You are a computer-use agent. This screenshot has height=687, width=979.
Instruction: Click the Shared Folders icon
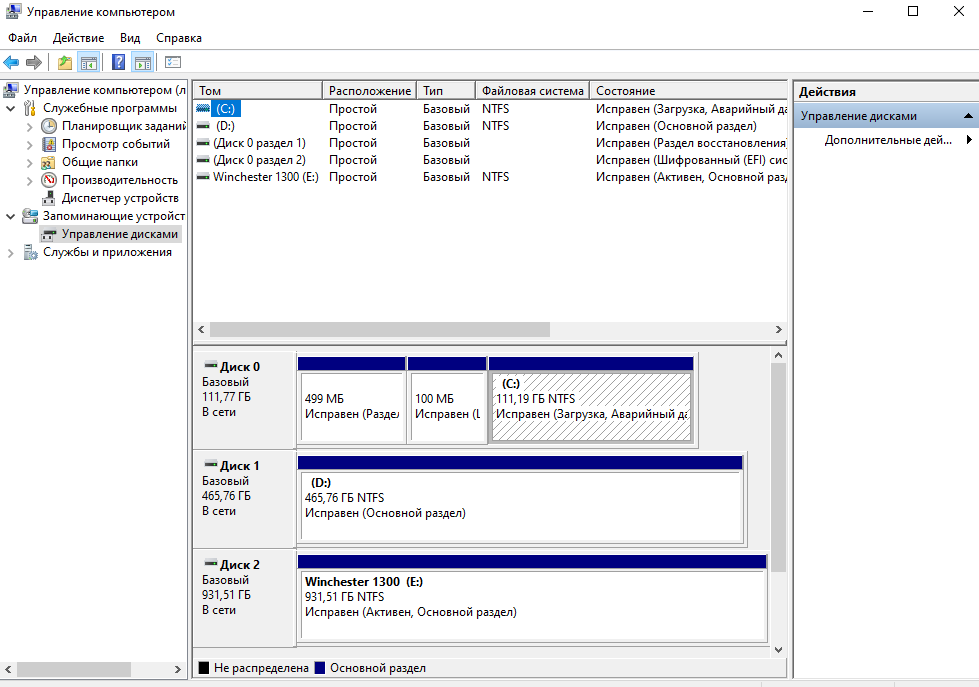pos(49,162)
